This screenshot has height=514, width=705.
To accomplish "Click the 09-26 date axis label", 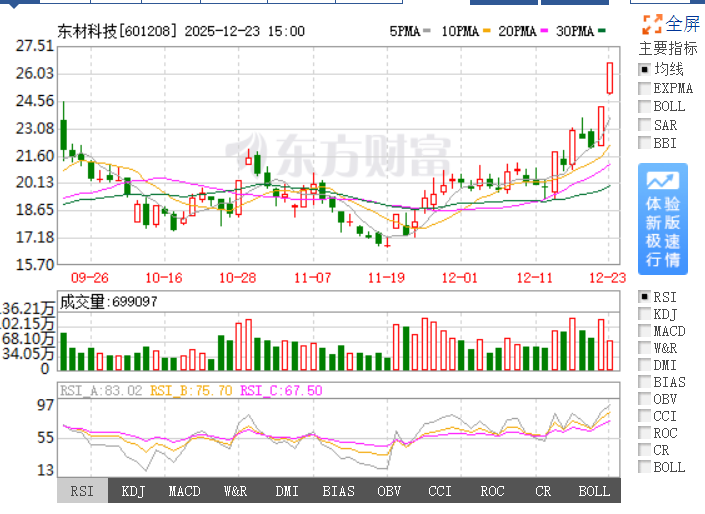I will 90,277.
